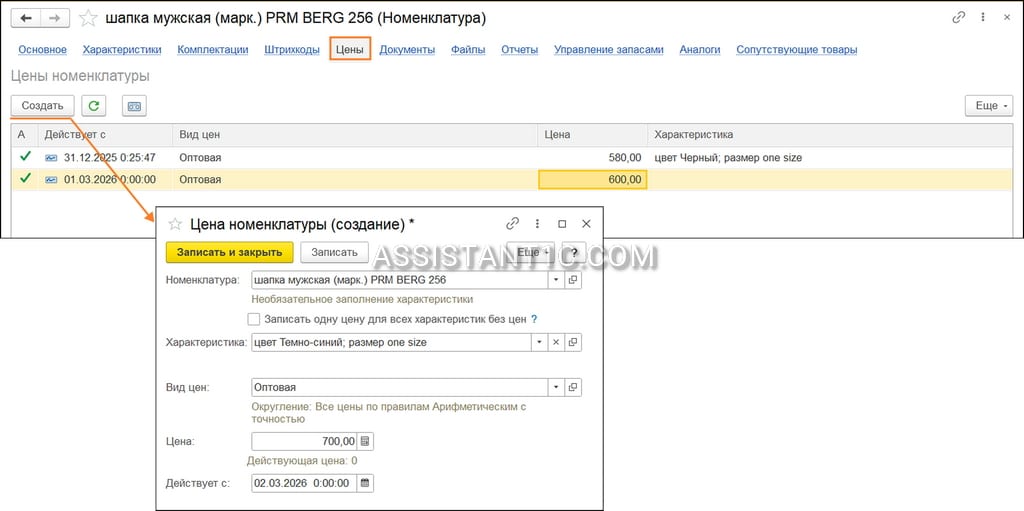Enable 'Записать одну цену для всех характеристик'
The image size is (1024, 511).
tap(254, 320)
